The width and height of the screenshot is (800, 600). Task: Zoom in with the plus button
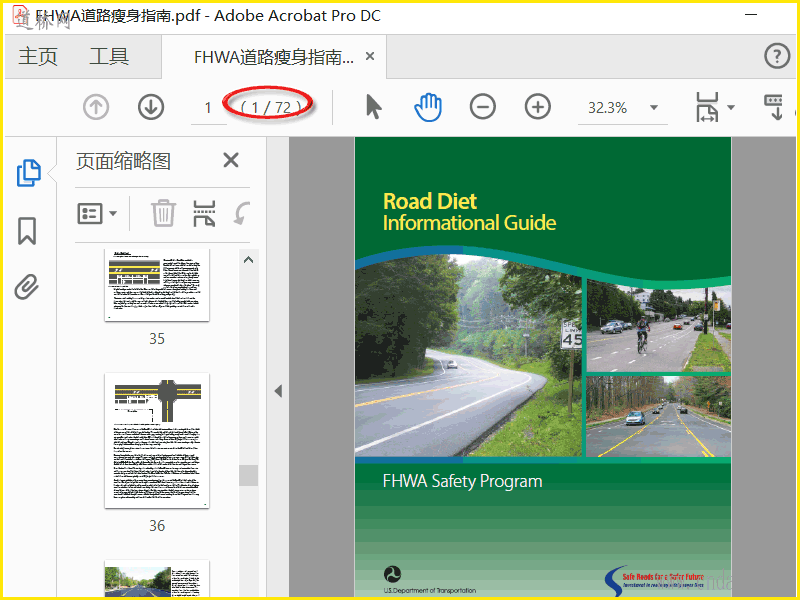[538, 107]
